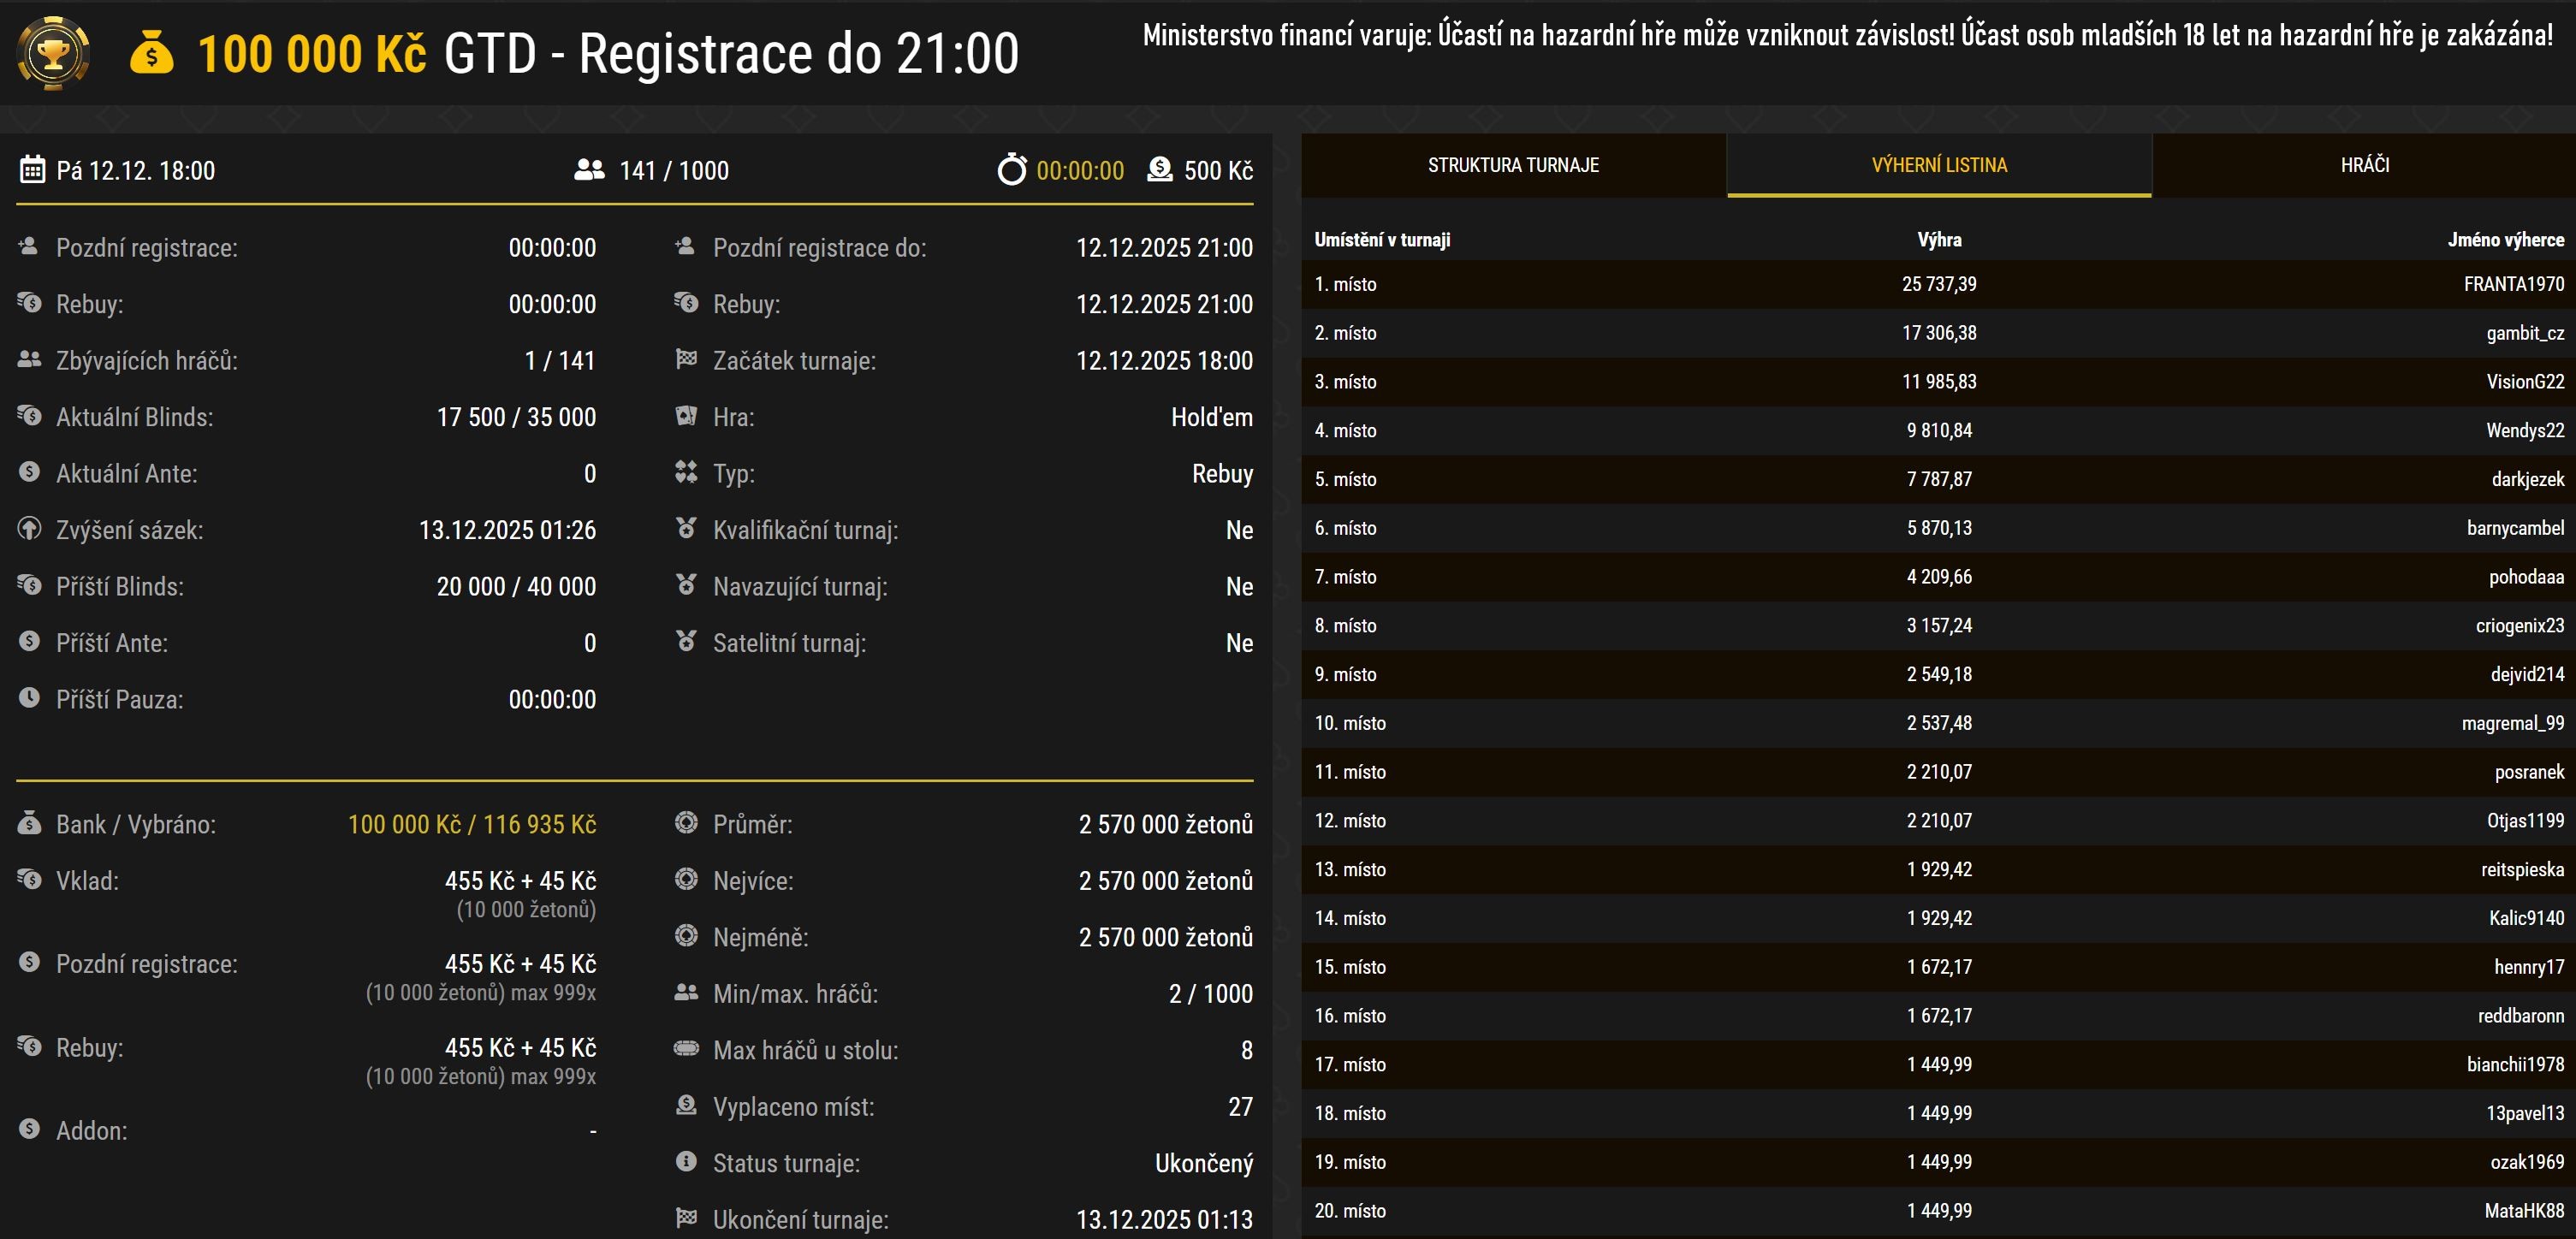Click the flag icon beside Ukončení turnaje

(686, 1218)
